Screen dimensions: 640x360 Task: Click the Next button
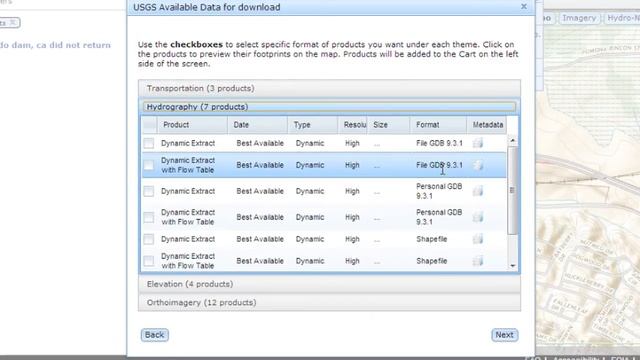(504, 335)
